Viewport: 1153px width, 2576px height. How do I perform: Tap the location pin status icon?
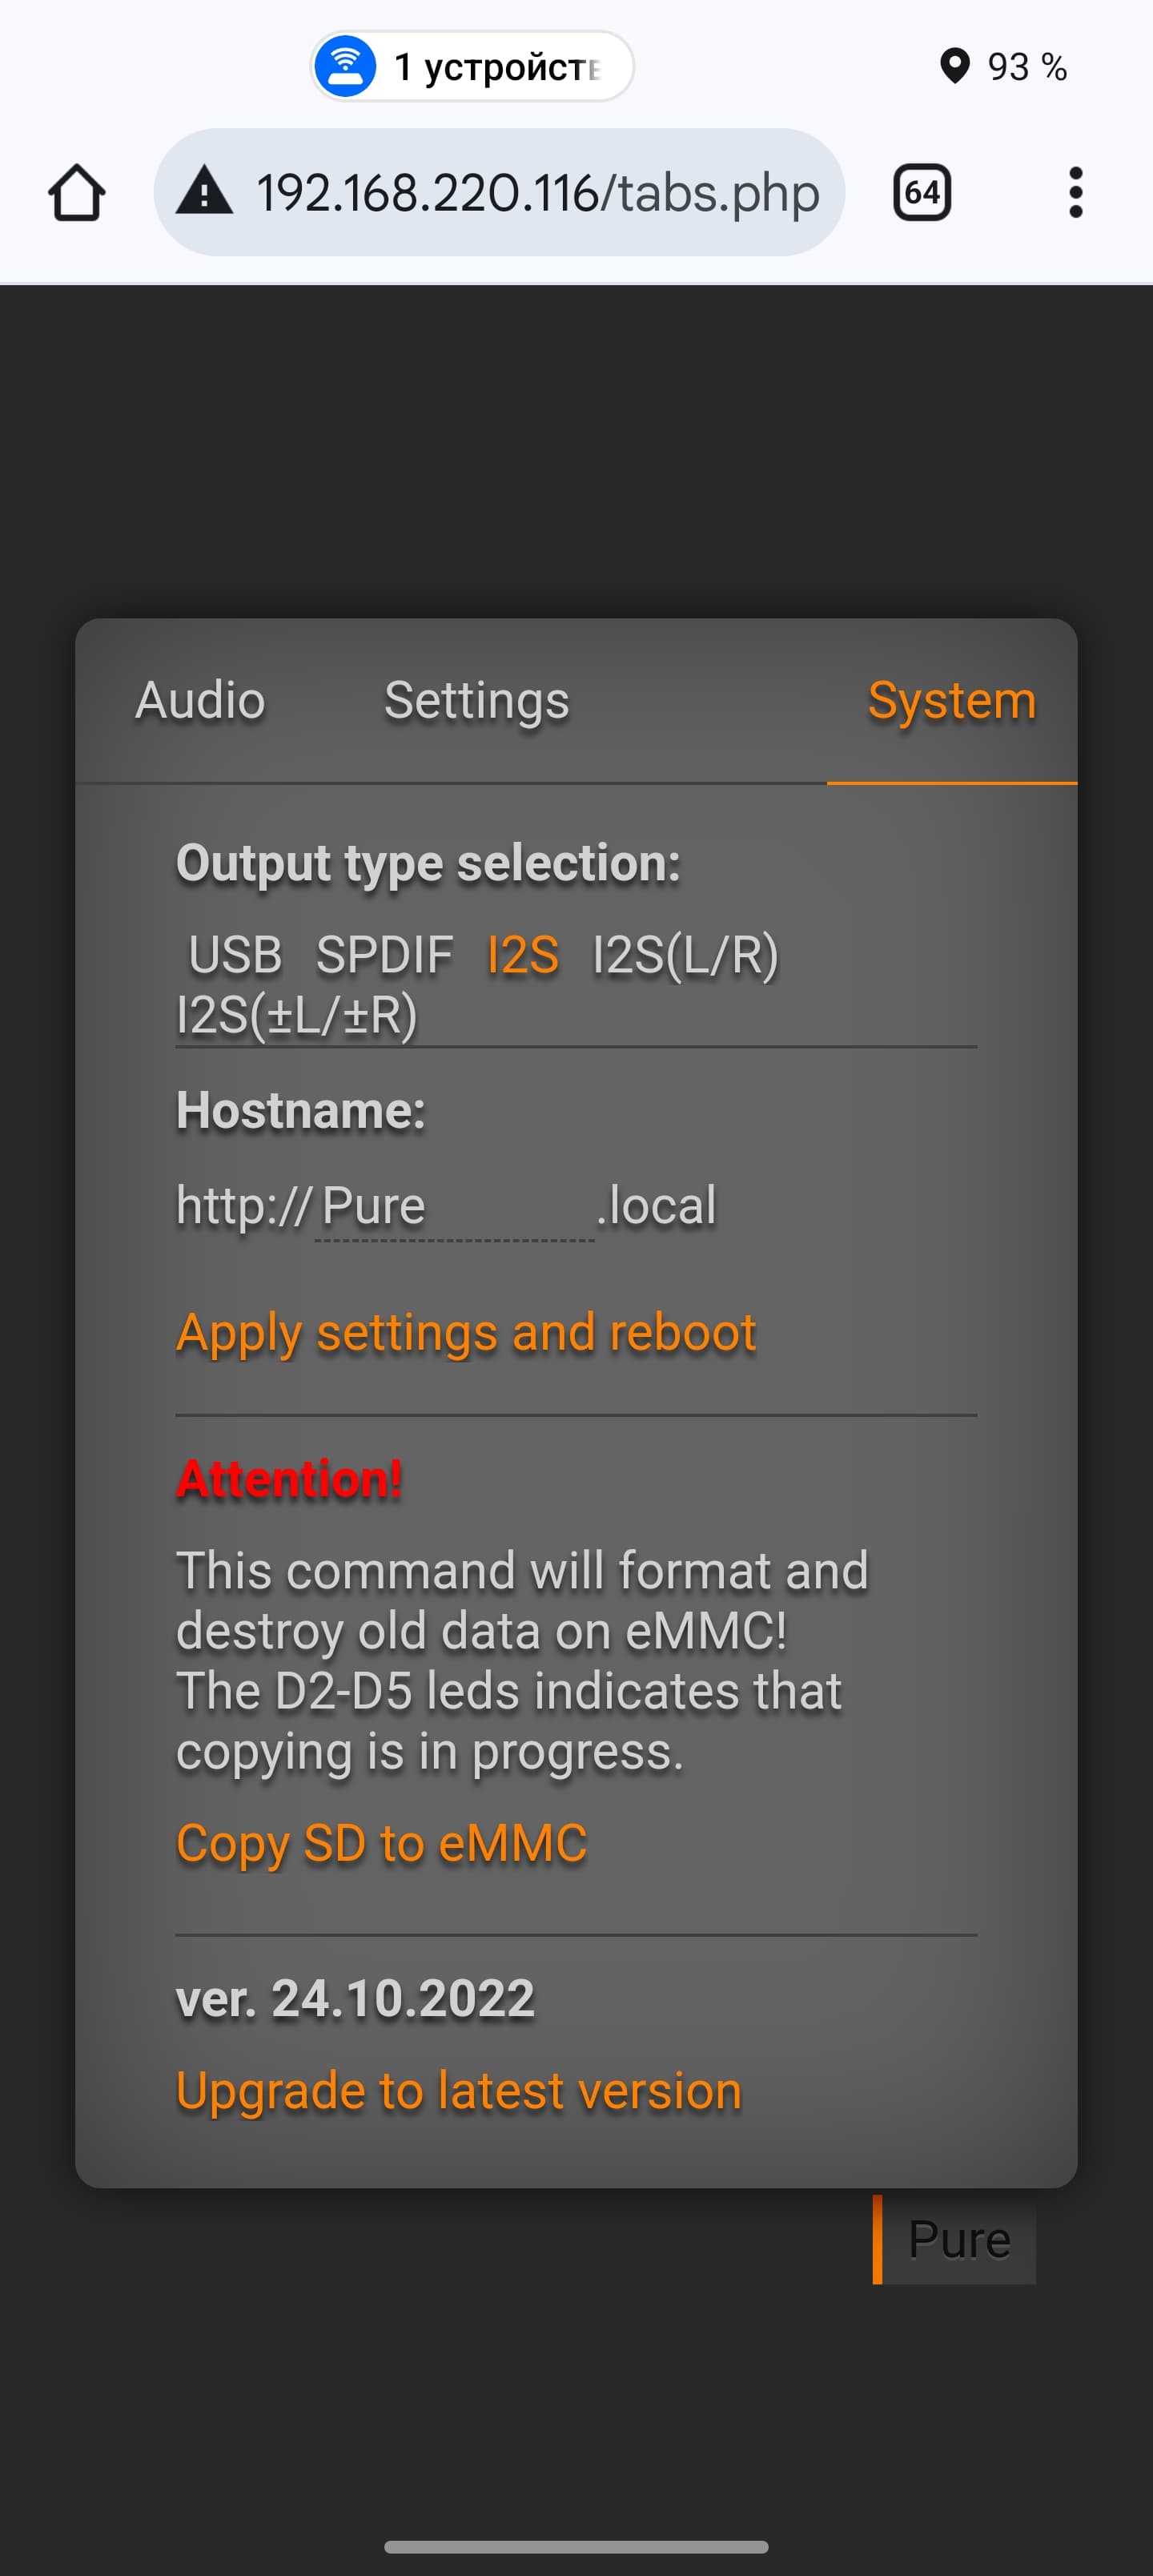pyautogui.click(x=955, y=66)
